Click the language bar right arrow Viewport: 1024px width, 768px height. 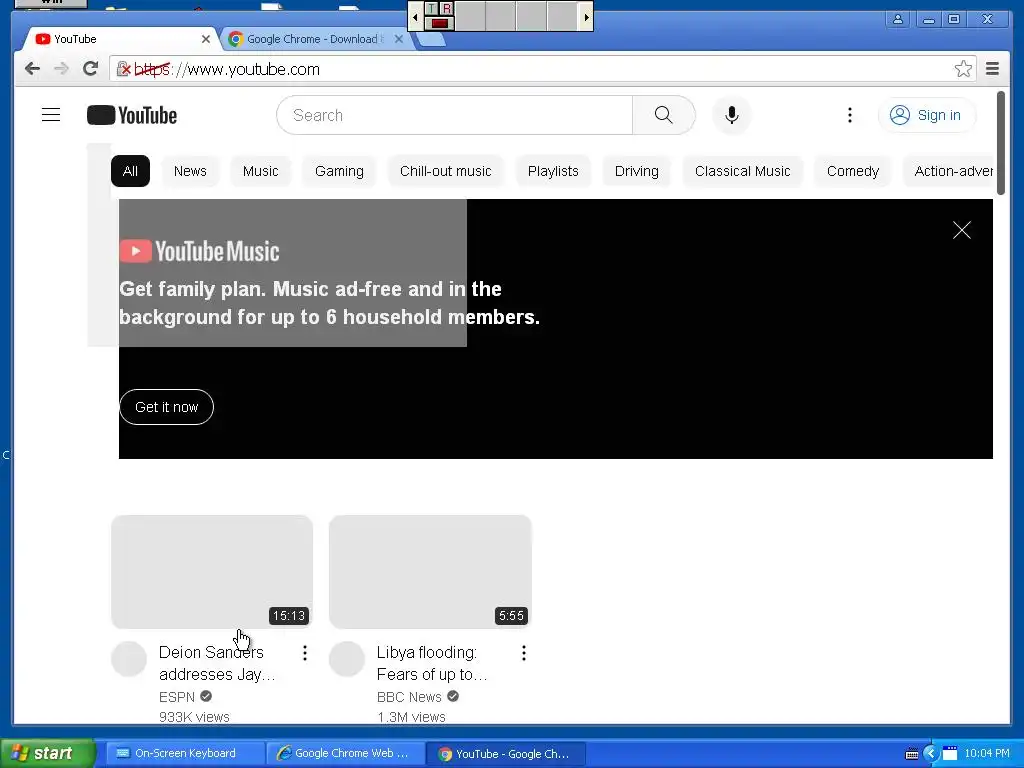pos(586,17)
